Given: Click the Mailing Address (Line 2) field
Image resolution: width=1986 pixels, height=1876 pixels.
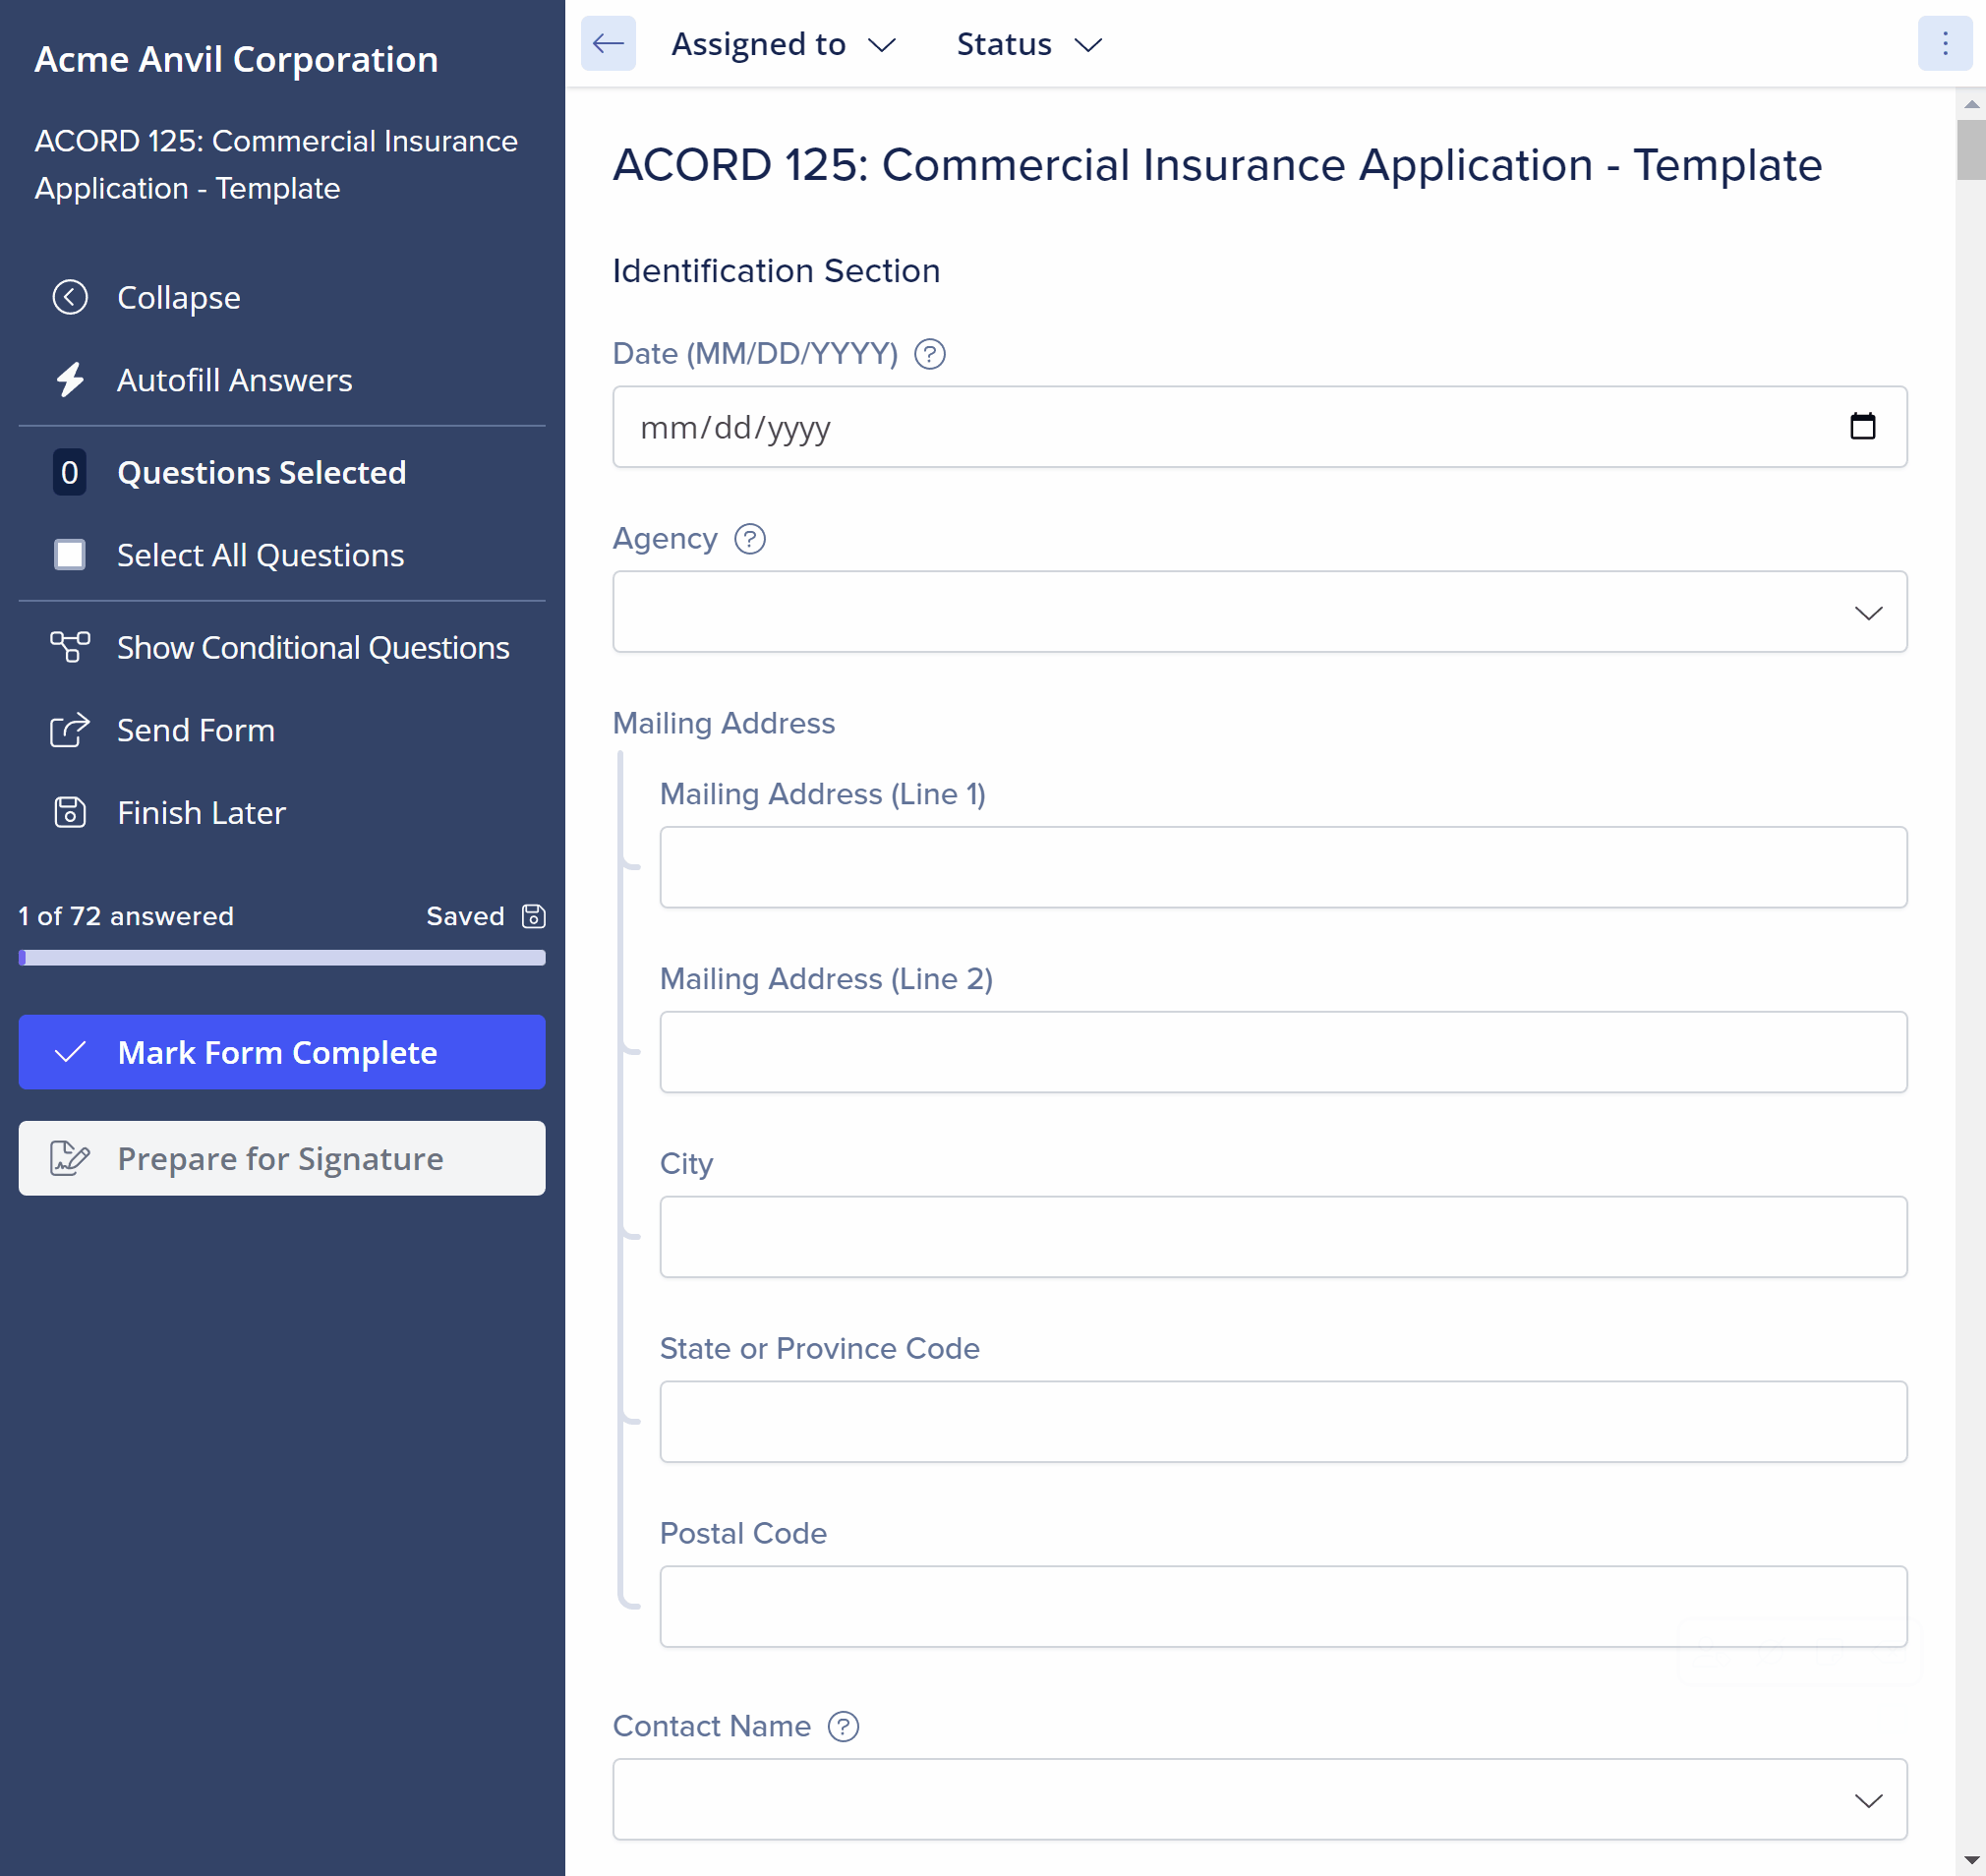Looking at the screenshot, I should [1283, 1052].
